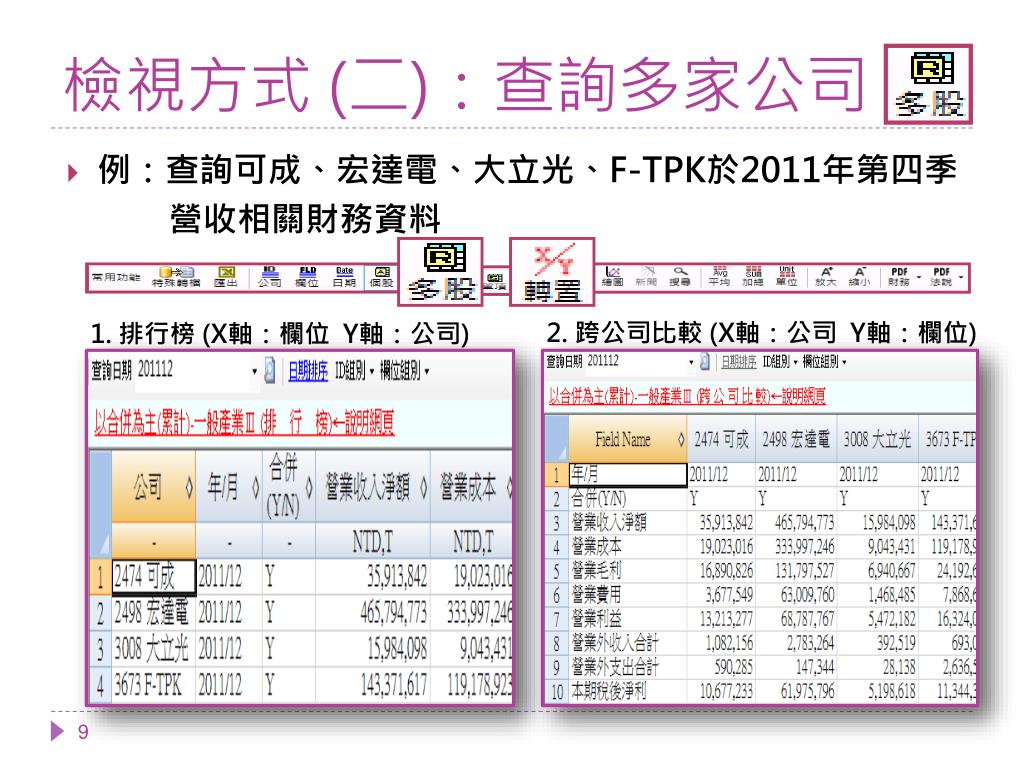Viewport: 1024px width, 768px height.
Task: Click select-all corner of the ranking table
Action: (x=100, y=503)
